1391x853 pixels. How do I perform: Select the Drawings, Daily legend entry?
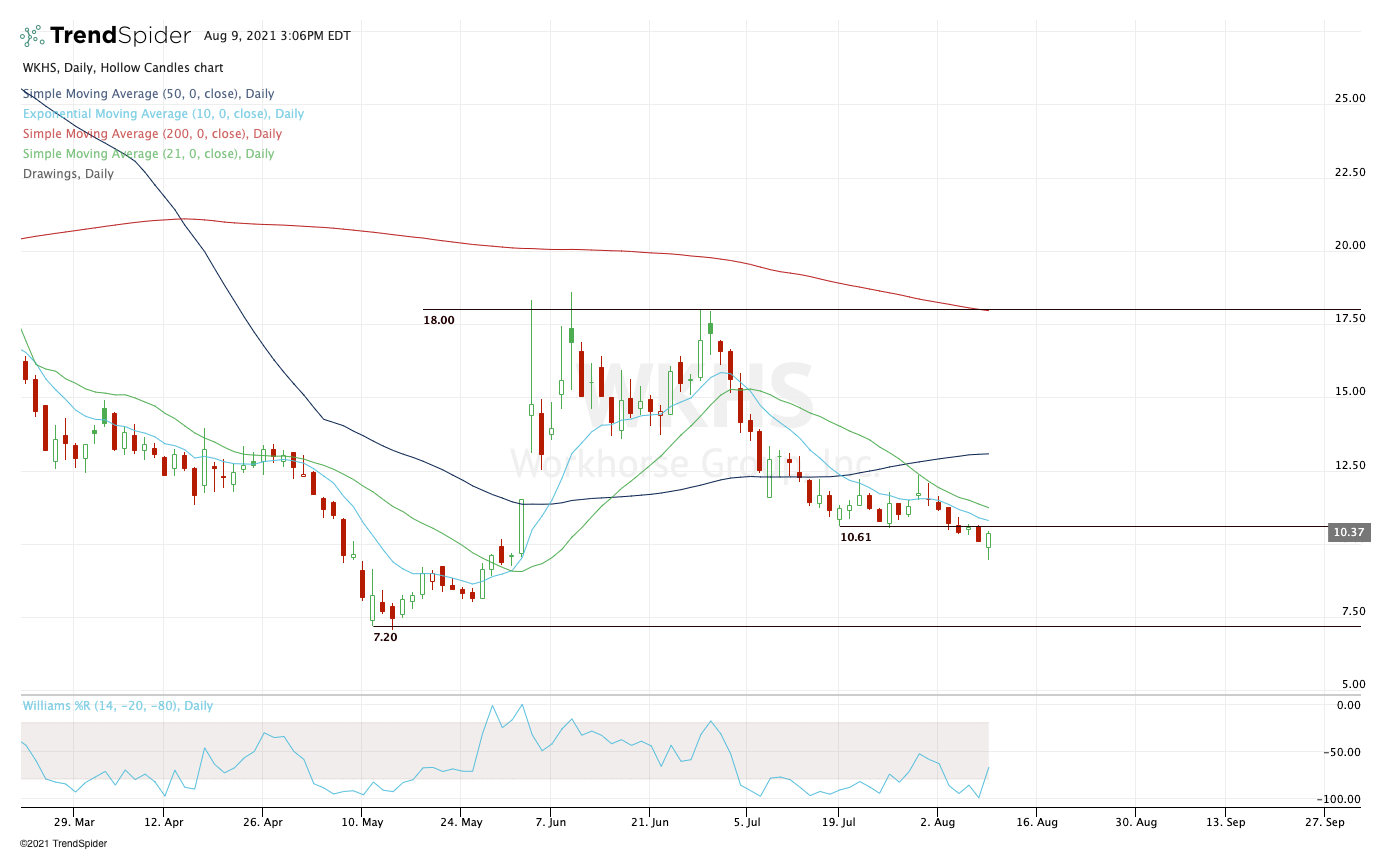pos(68,174)
